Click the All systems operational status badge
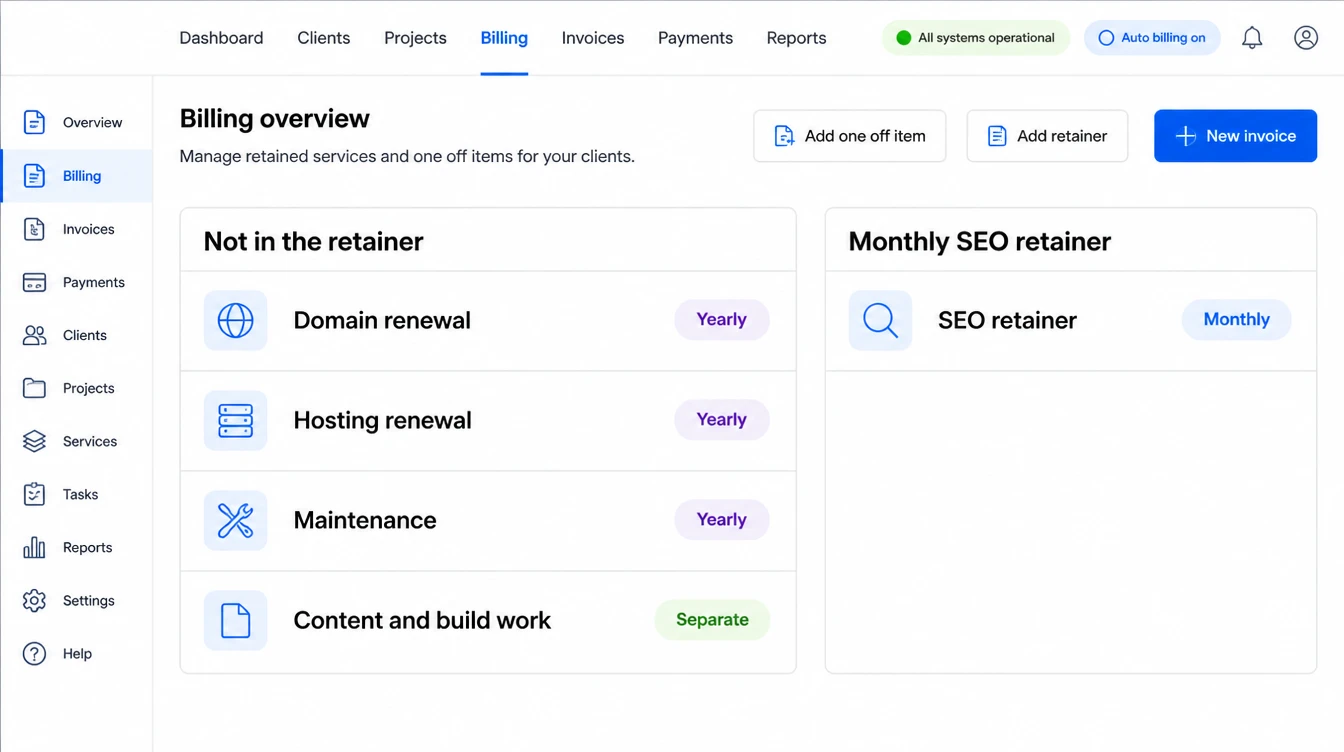 976,38
